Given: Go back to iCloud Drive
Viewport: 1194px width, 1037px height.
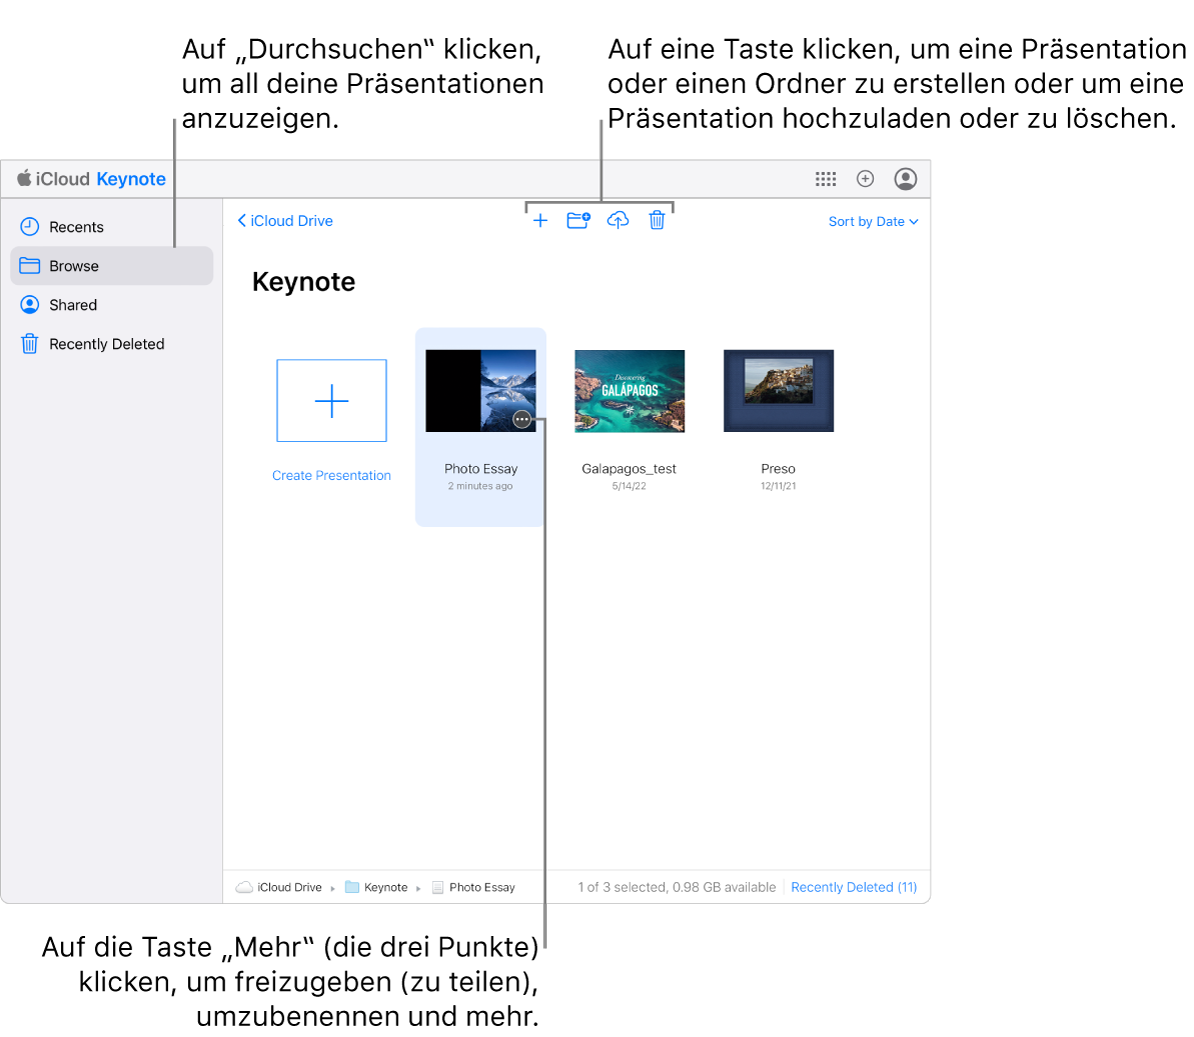Looking at the screenshot, I should pyautogui.click(x=286, y=221).
